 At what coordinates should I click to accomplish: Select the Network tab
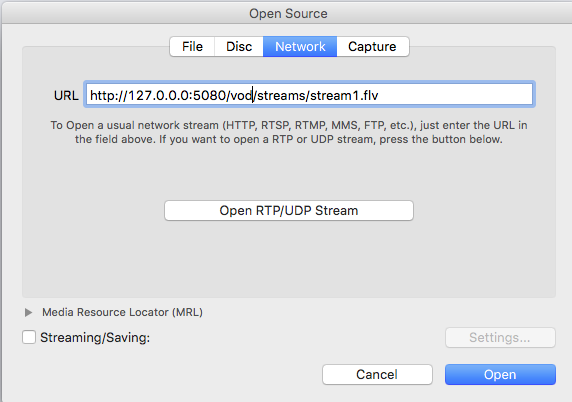pyautogui.click(x=300, y=47)
